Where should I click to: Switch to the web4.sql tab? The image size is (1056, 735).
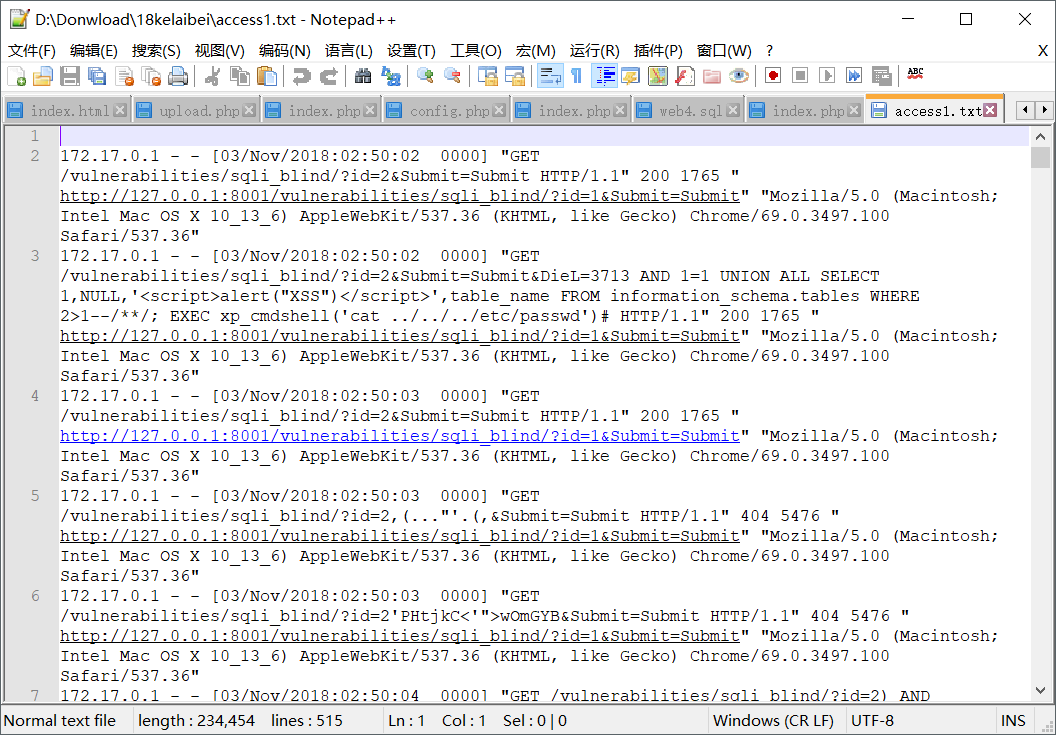(x=690, y=111)
